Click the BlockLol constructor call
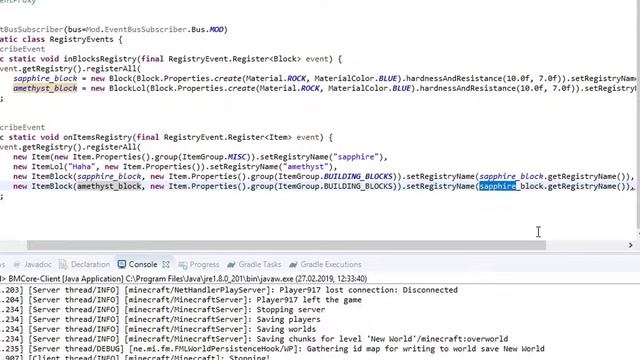640x360 pixels. click(x=127, y=88)
